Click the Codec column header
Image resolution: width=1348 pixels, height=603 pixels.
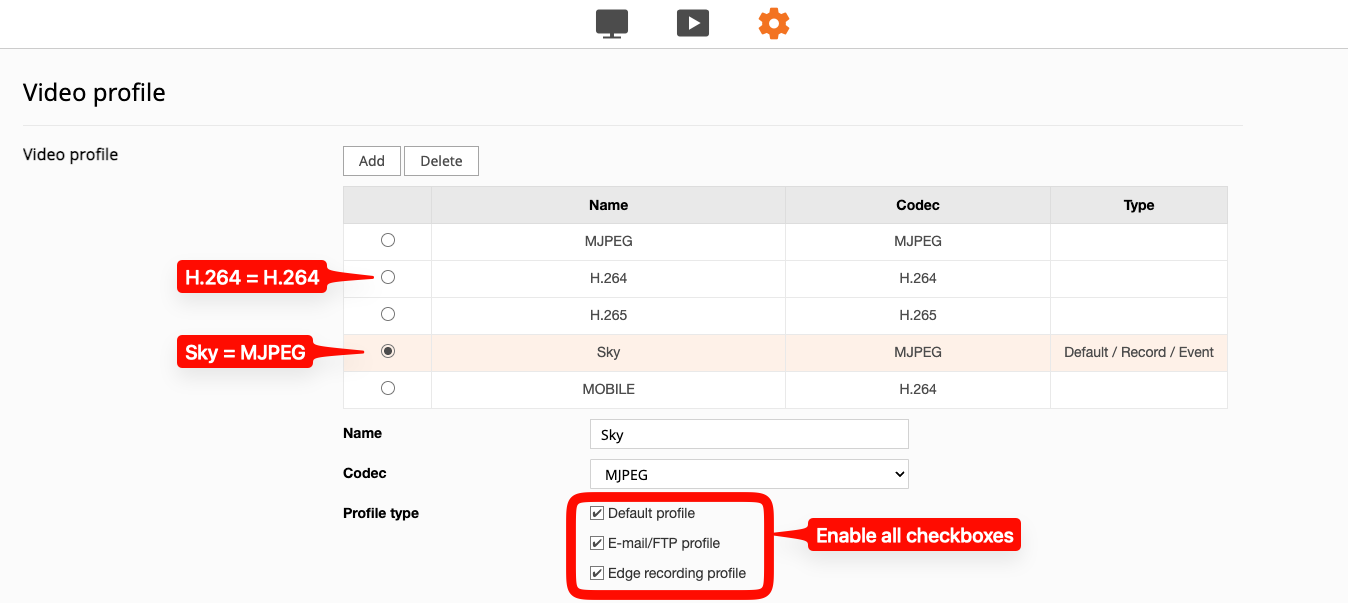[917, 205]
